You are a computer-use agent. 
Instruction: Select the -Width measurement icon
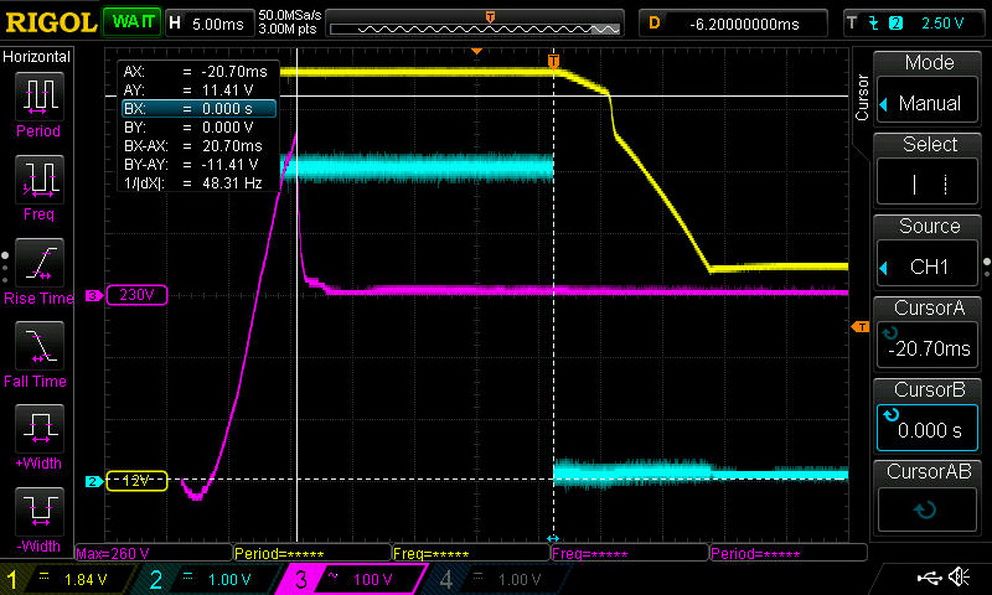coord(39,511)
